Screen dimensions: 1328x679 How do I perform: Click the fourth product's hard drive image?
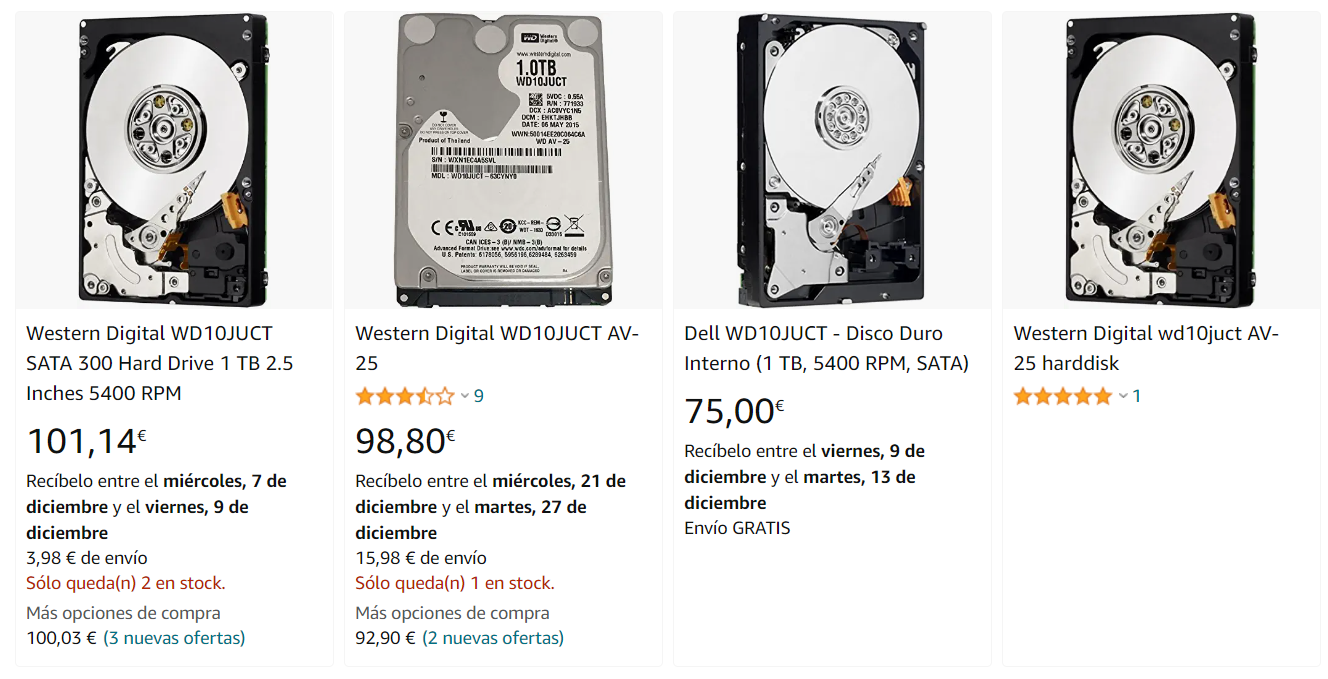coord(1160,160)
